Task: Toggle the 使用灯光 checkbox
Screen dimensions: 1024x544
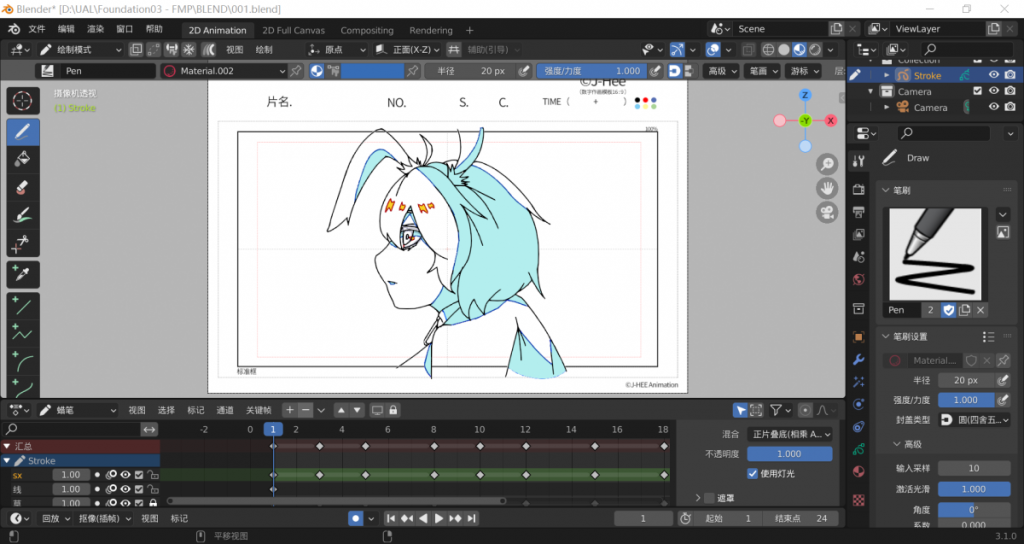Action: point(753,473)
